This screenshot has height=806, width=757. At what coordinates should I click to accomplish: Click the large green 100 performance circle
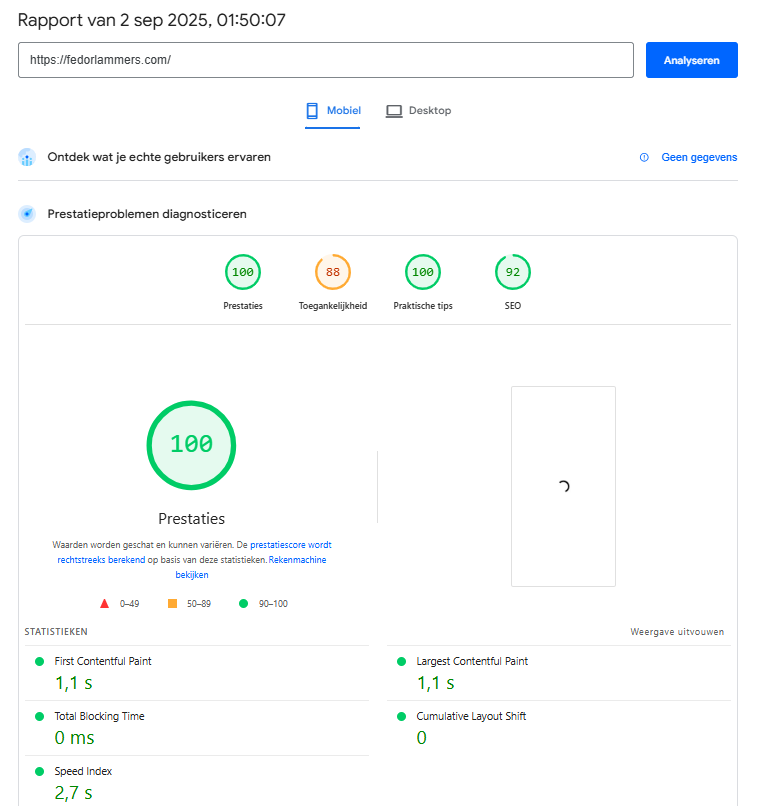pyautogui.click(x=191, y=445)
